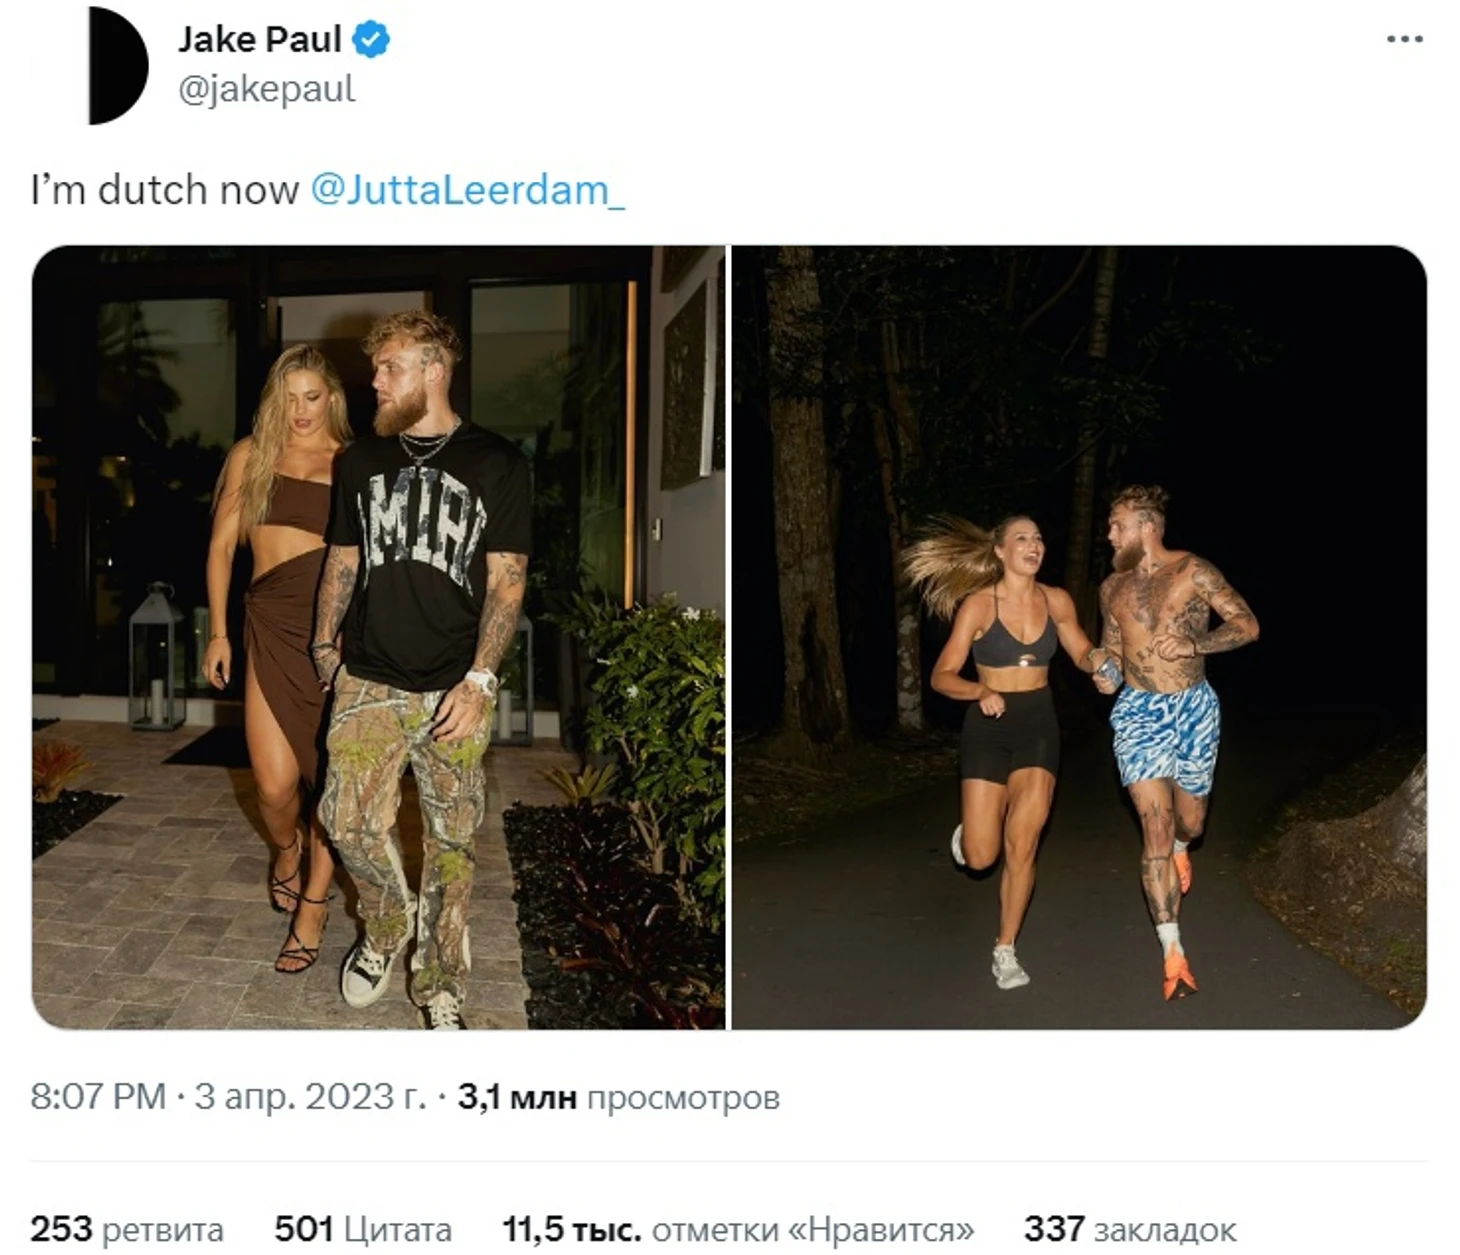
Task: Click the blue verified checkmark badge
Action: pos(371,40)
